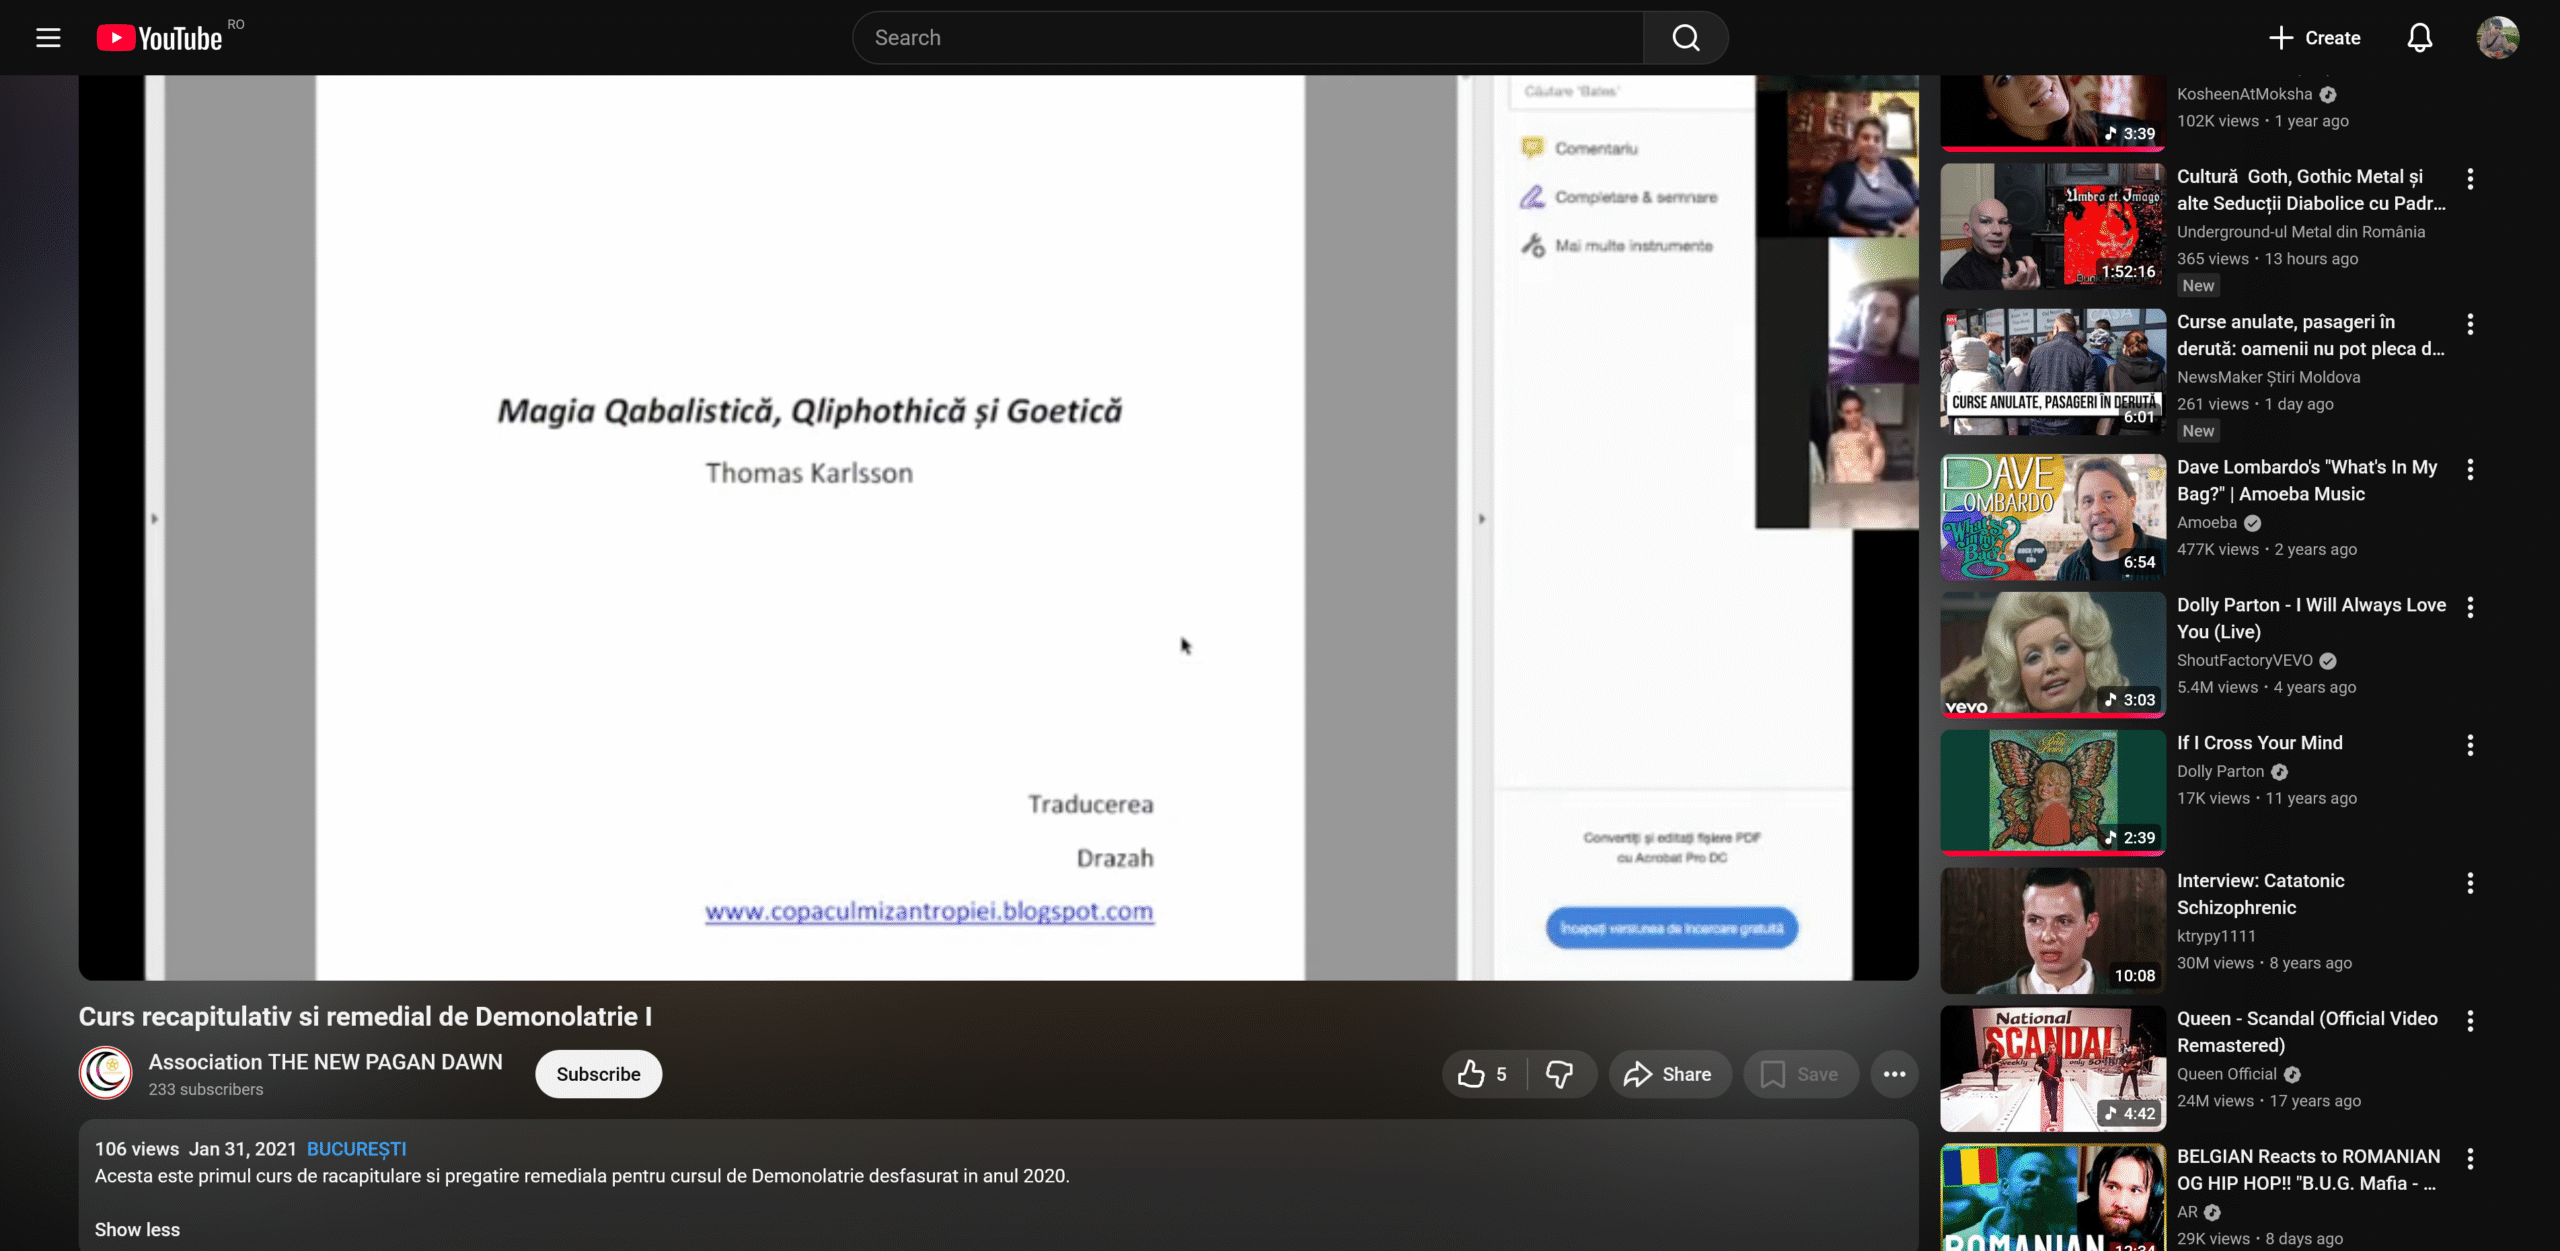
Task: Dislike the video with thumbs down
Action: click(1559, 1074)
